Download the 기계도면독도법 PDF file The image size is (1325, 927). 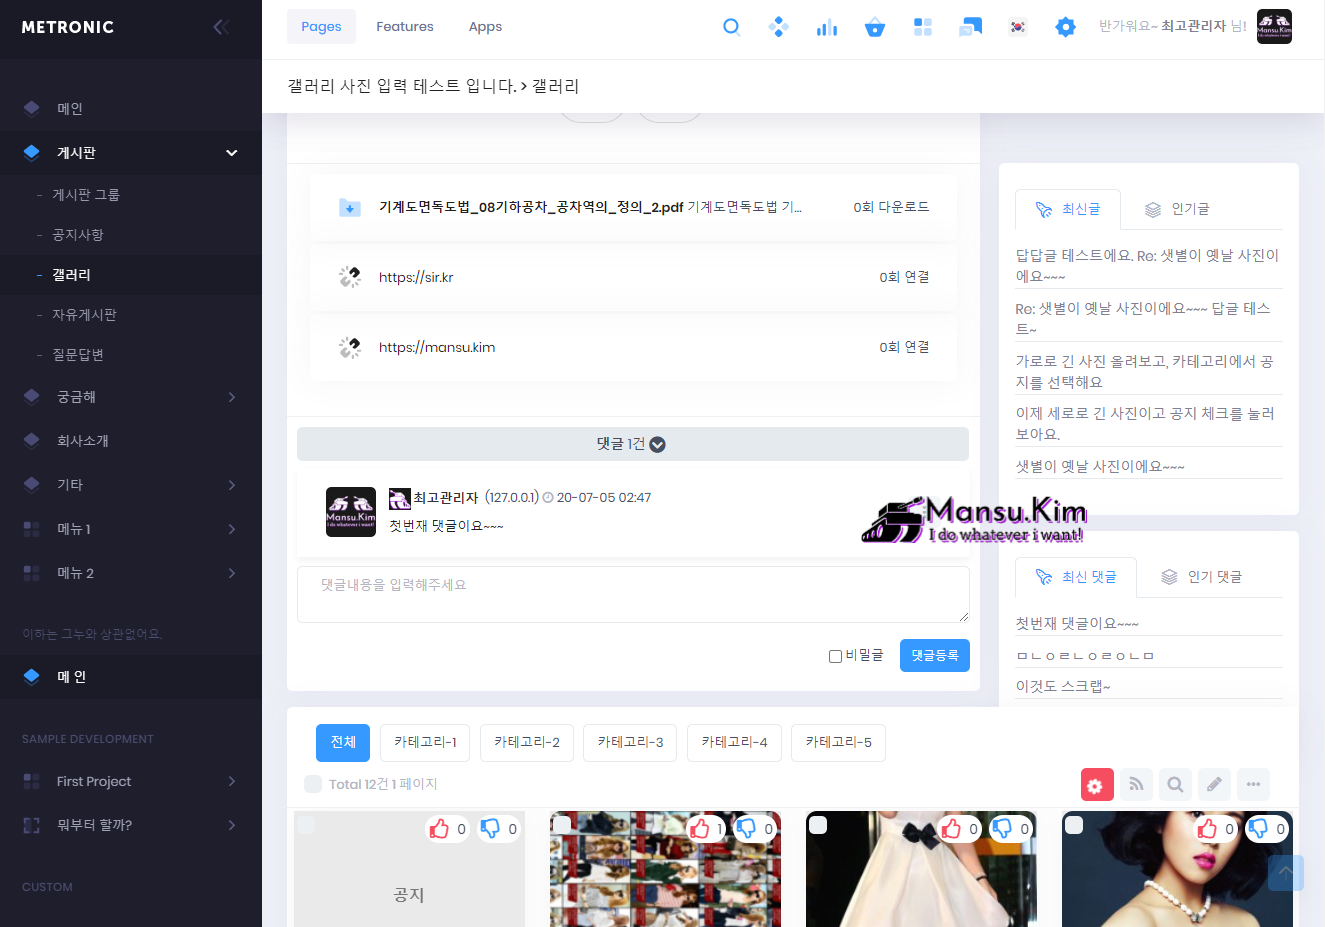[531, 207]
